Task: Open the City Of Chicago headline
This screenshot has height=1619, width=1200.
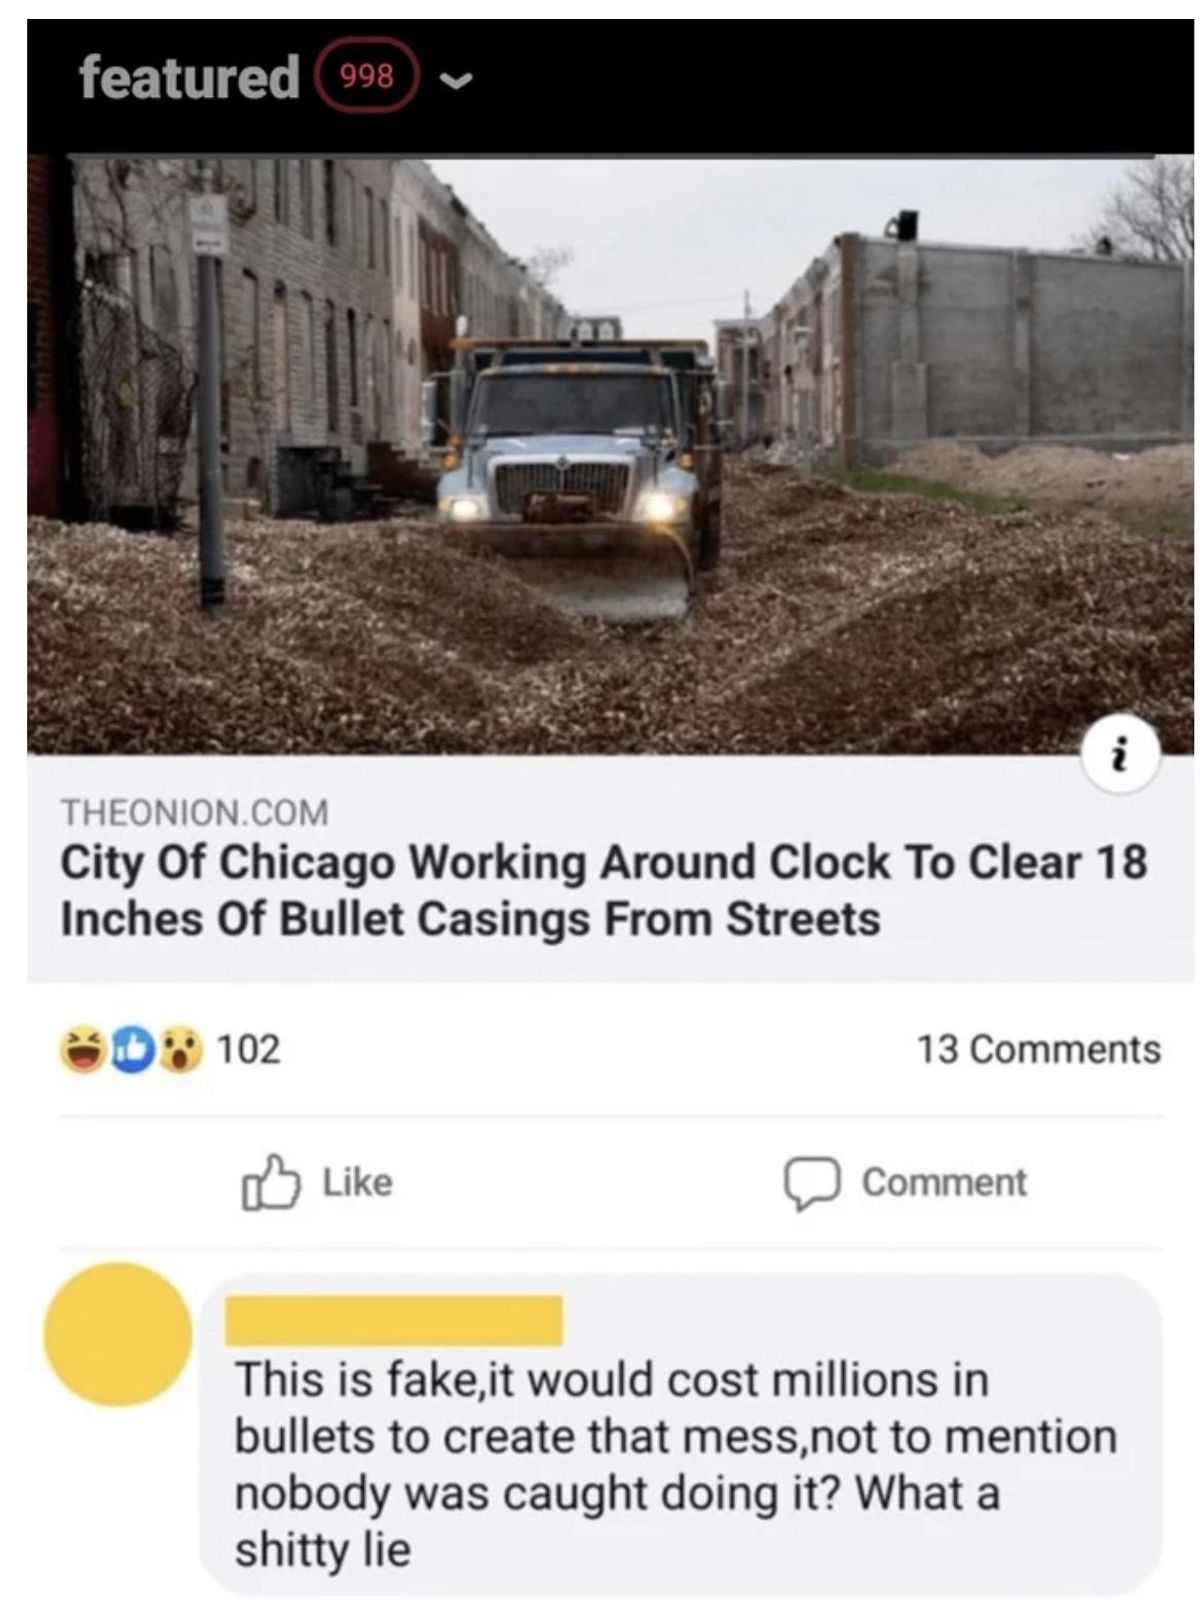Action: point(604,890)
